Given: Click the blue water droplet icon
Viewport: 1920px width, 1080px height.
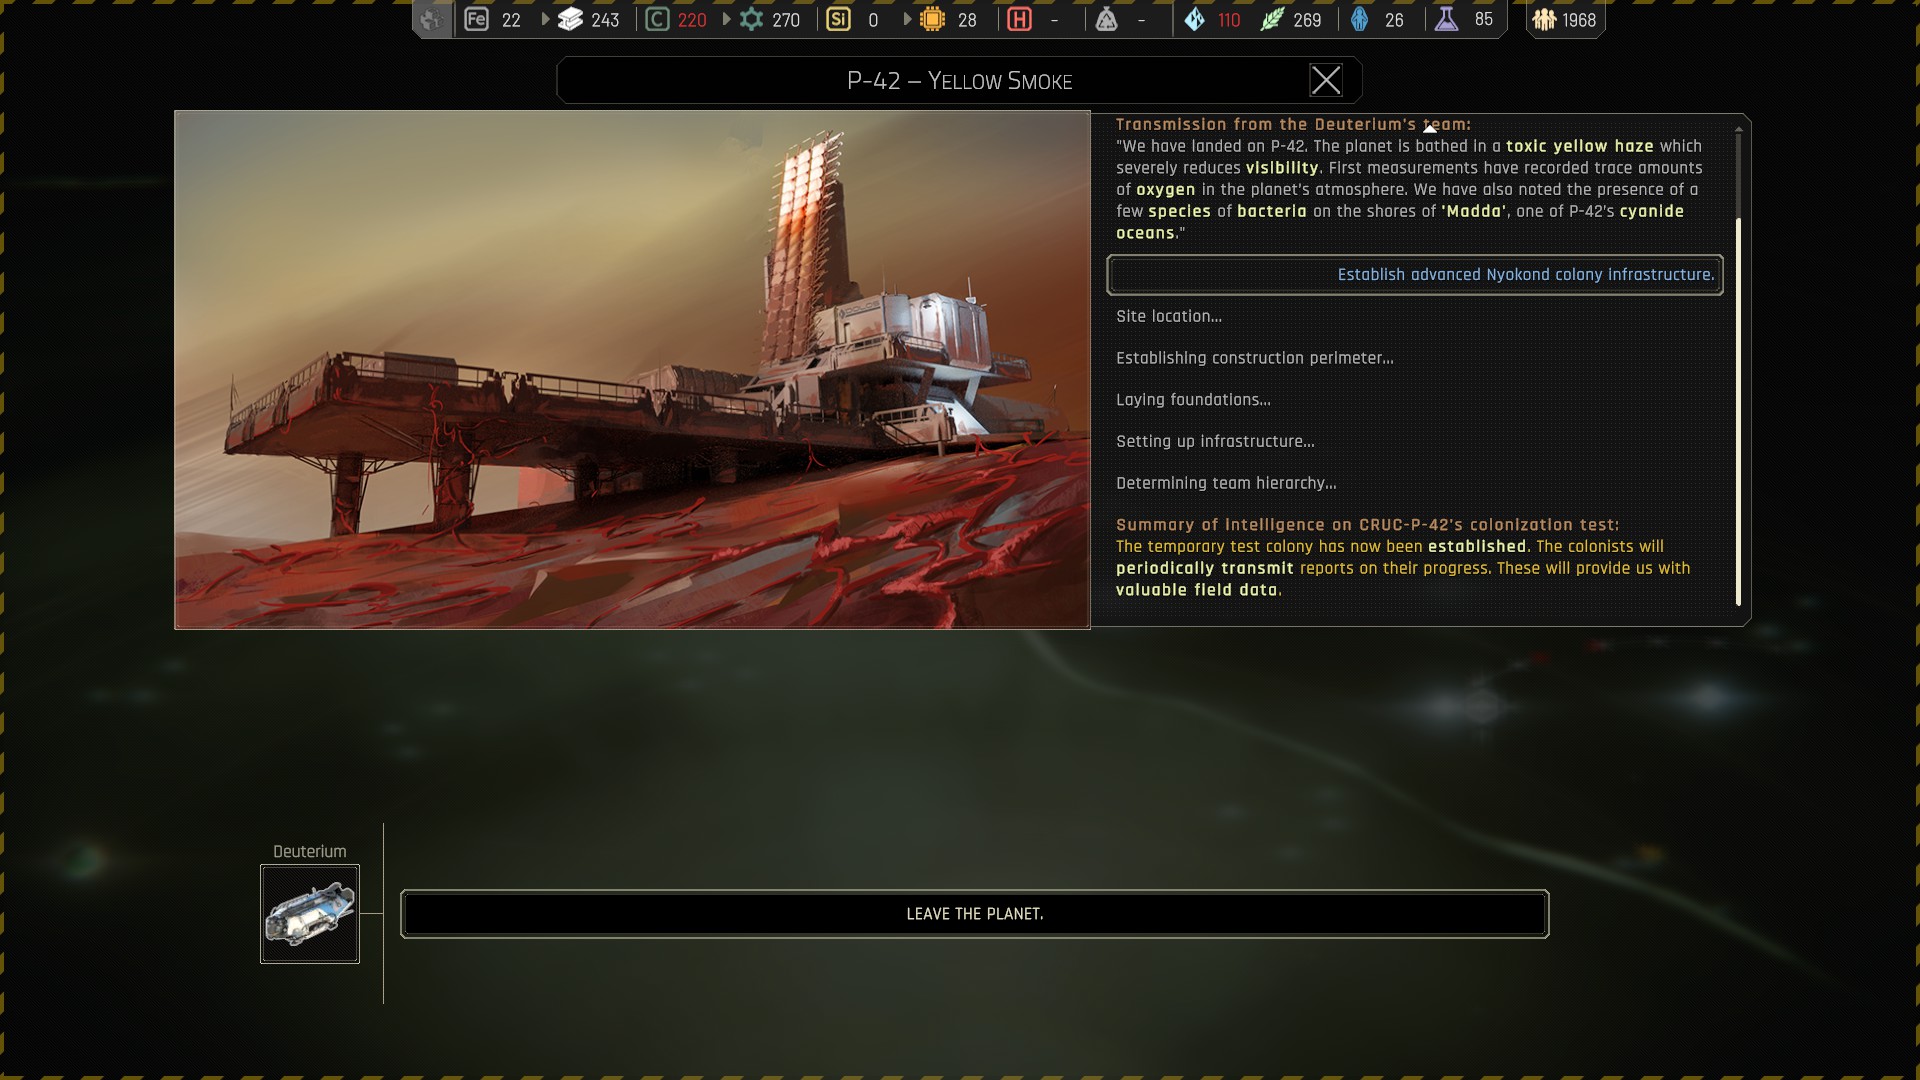Looking at the screenshot, I should pos(1195,19).
